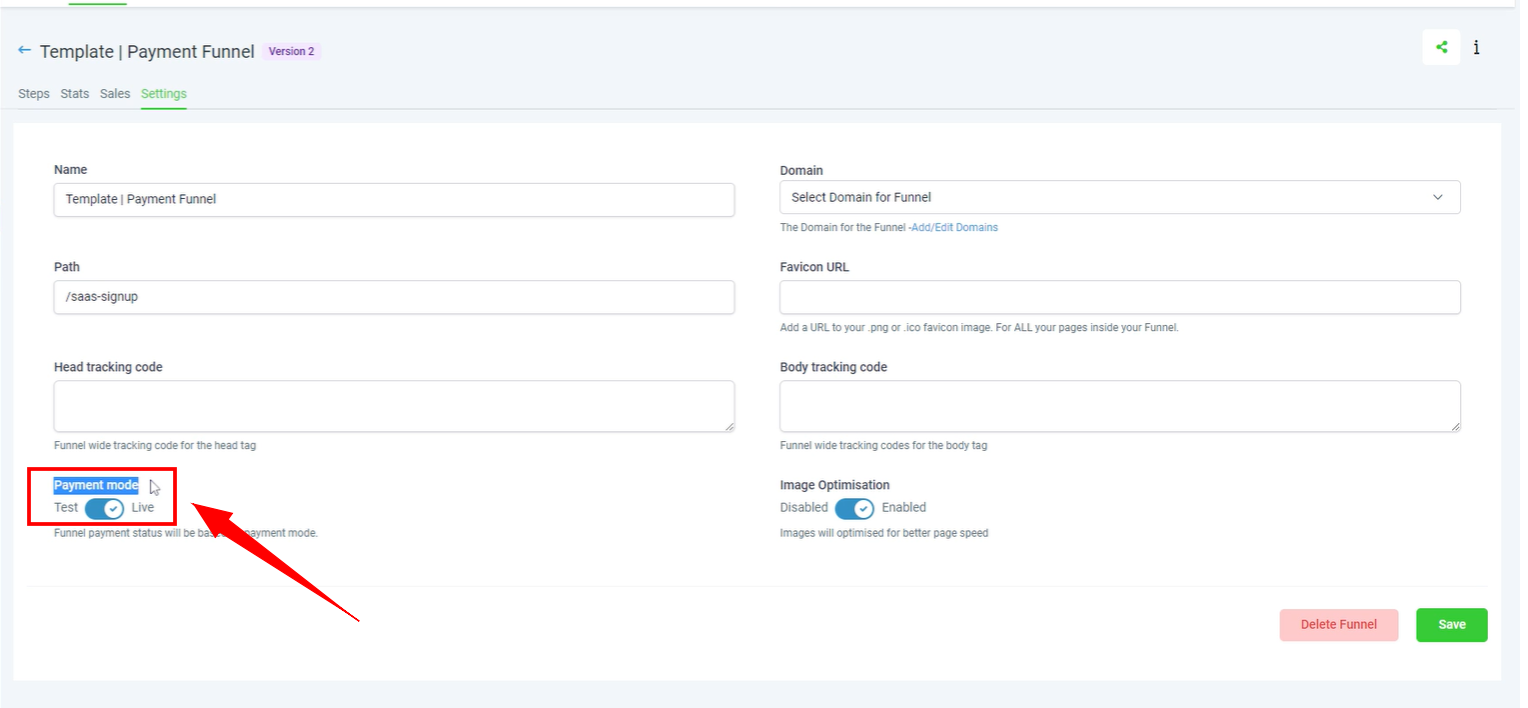Viewport: 1528px width, 708px height.
Task: Click the green share icon
Action: [x=1441, y=47]
